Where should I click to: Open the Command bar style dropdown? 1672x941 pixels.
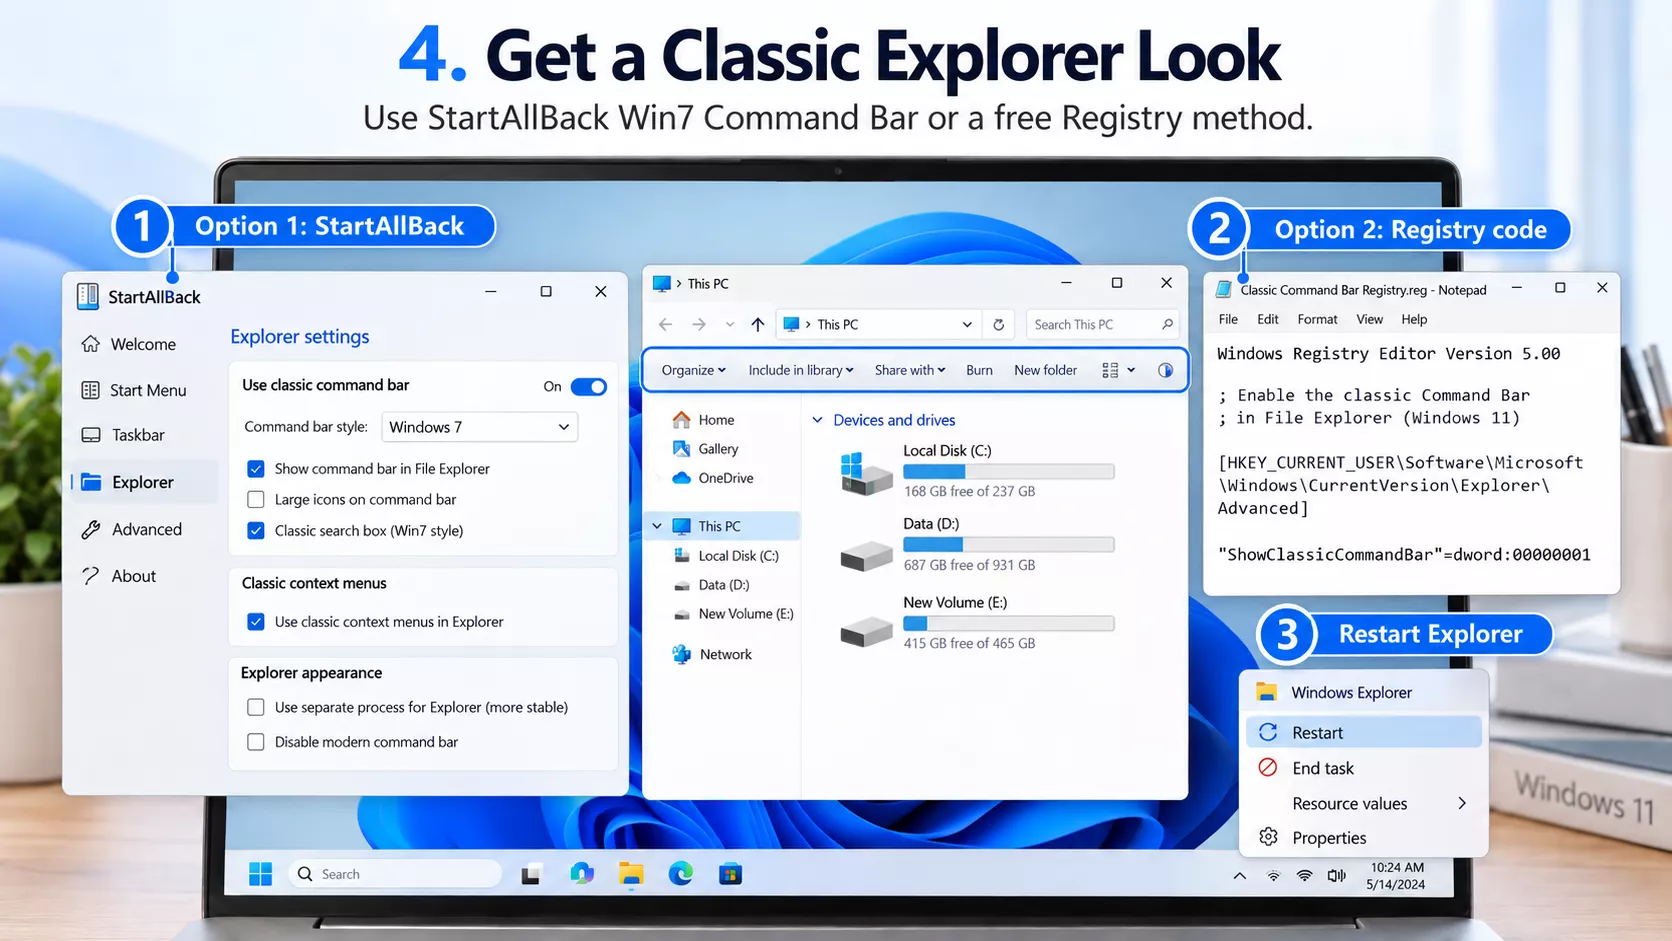tap(480, 427)
